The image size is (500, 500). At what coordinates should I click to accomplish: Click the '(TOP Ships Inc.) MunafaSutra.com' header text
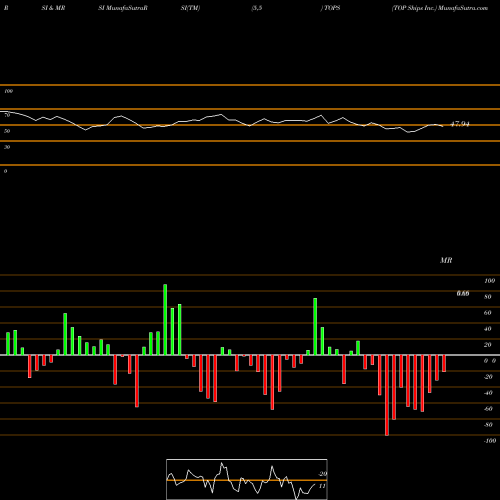[440, 8]
